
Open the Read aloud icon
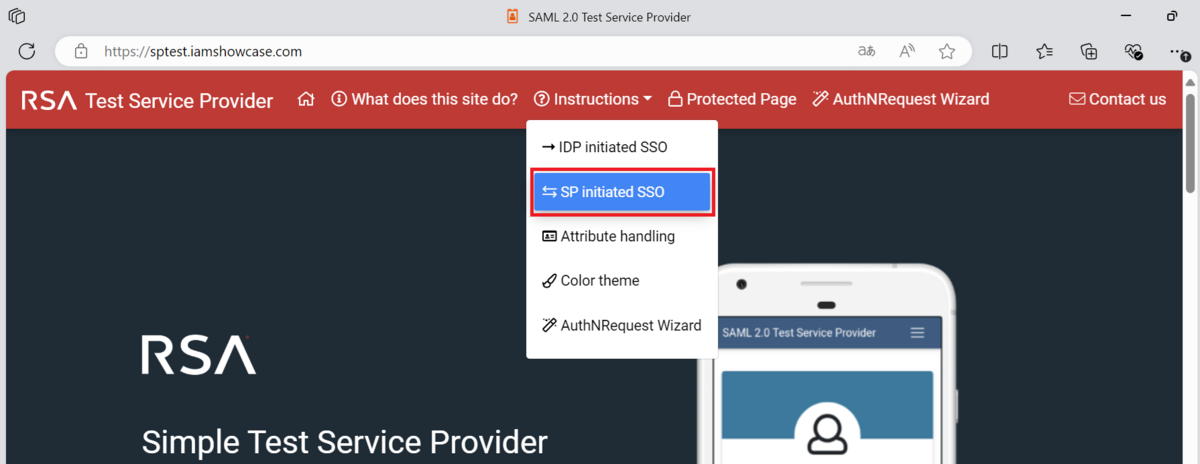tap(907, 51)
